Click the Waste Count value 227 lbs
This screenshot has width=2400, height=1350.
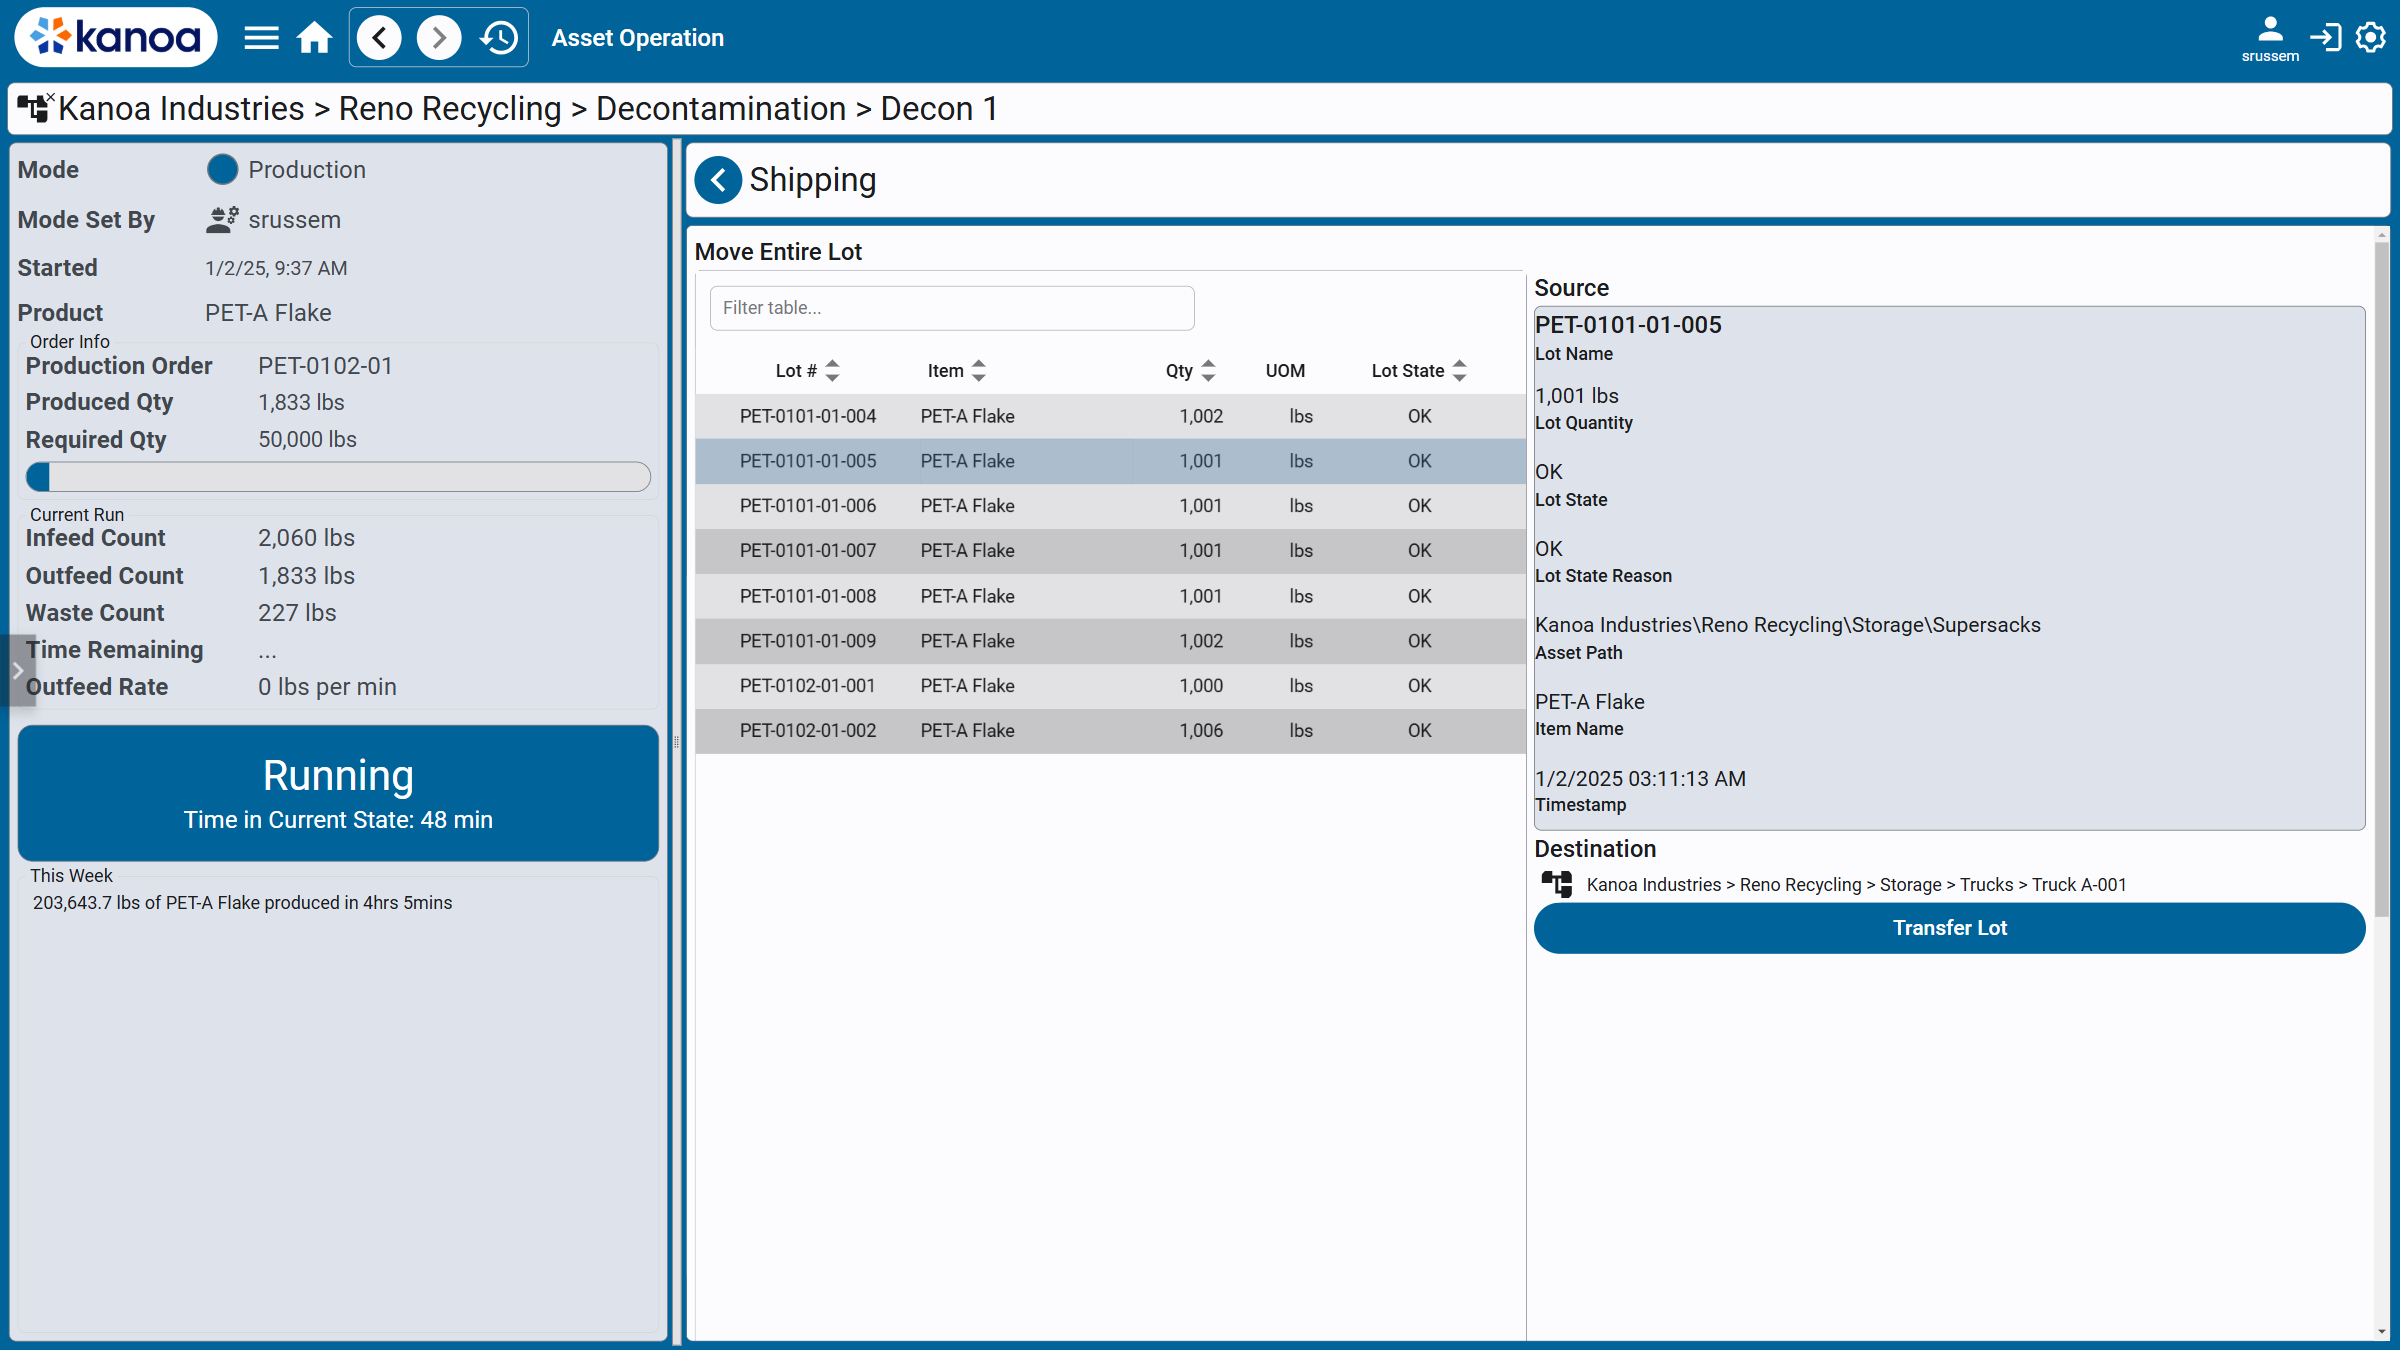pos(297,613)
